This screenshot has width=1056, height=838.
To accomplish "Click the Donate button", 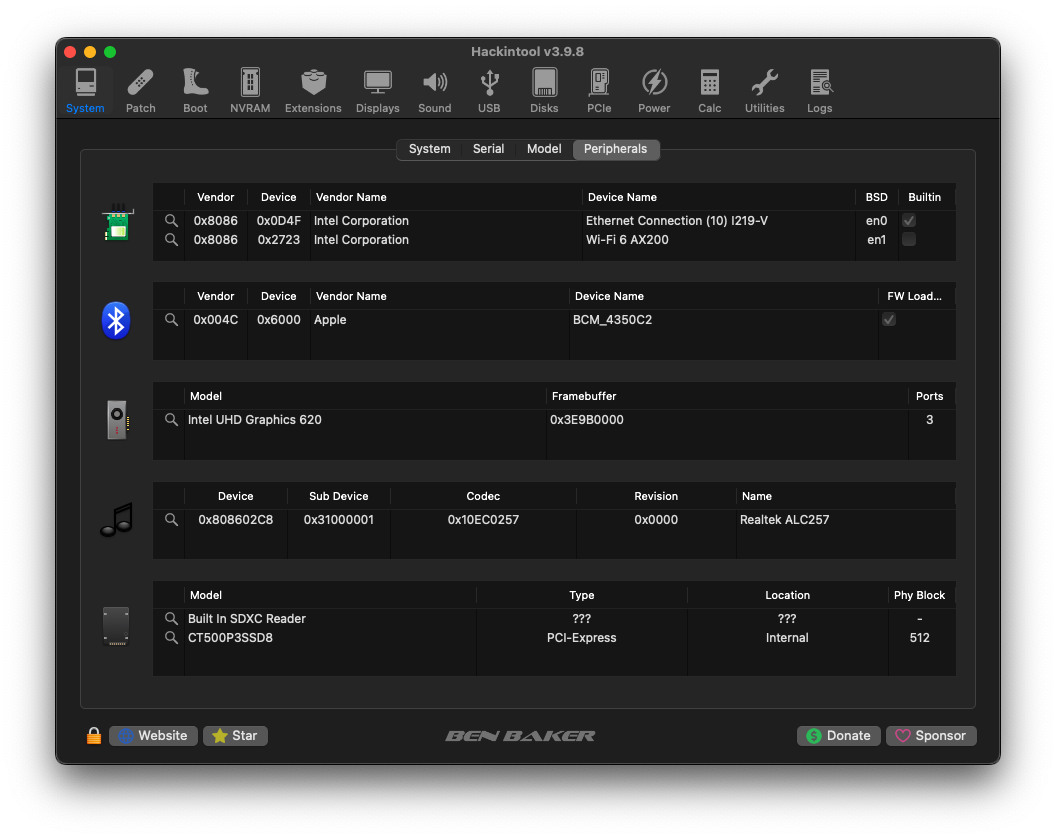I will click(839, 736).
